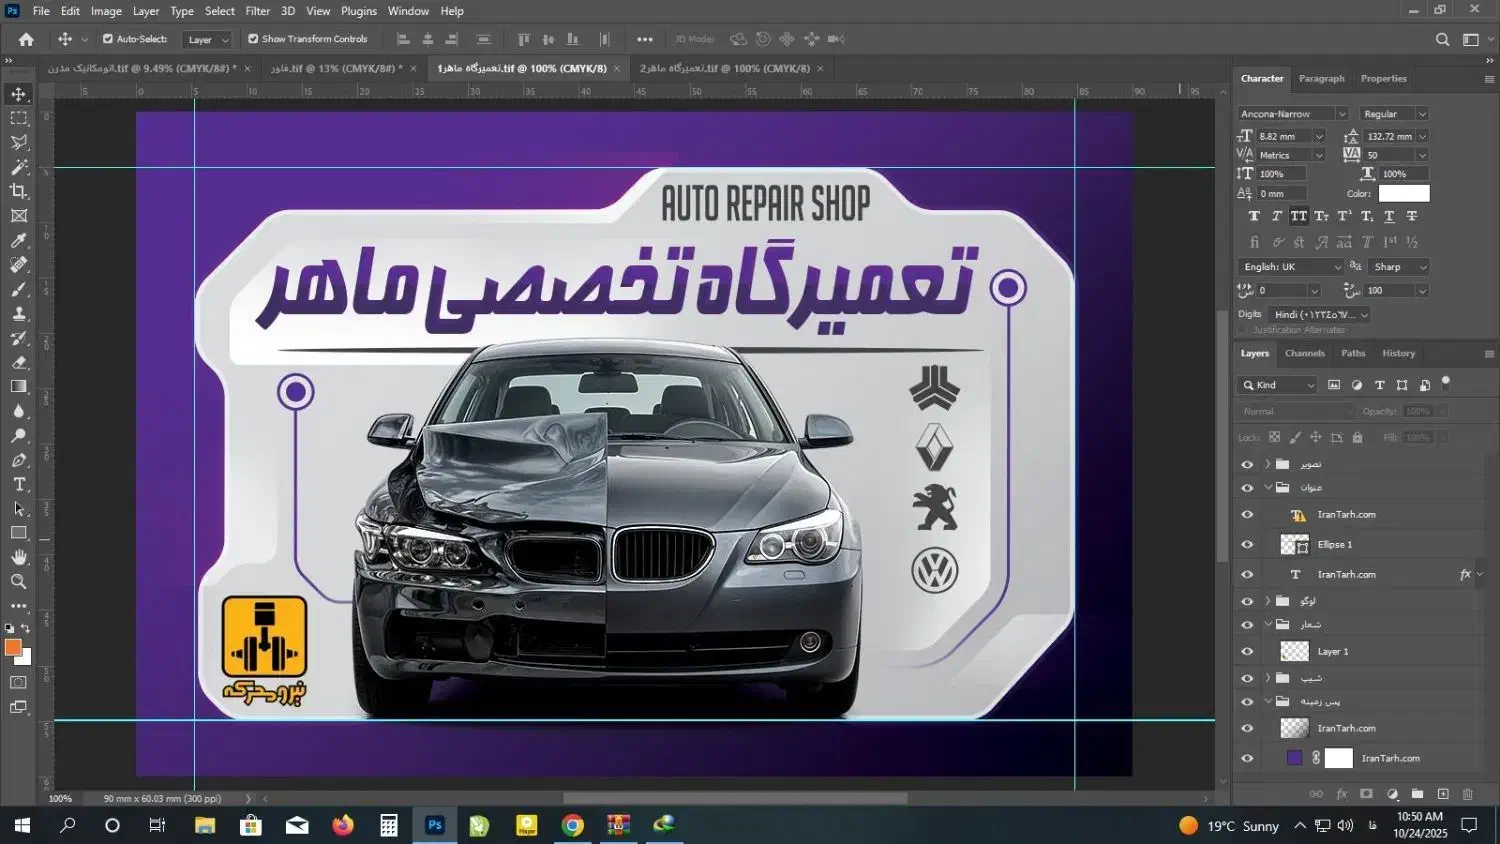
Task: Apply strikethrough formatting in Character panel
Action: (1410, 216)
